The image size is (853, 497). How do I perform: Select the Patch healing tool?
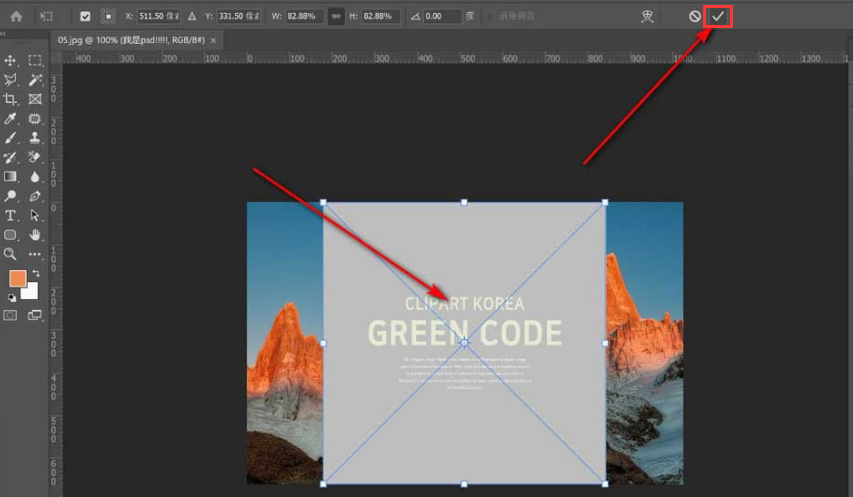[x=35, y=119]
